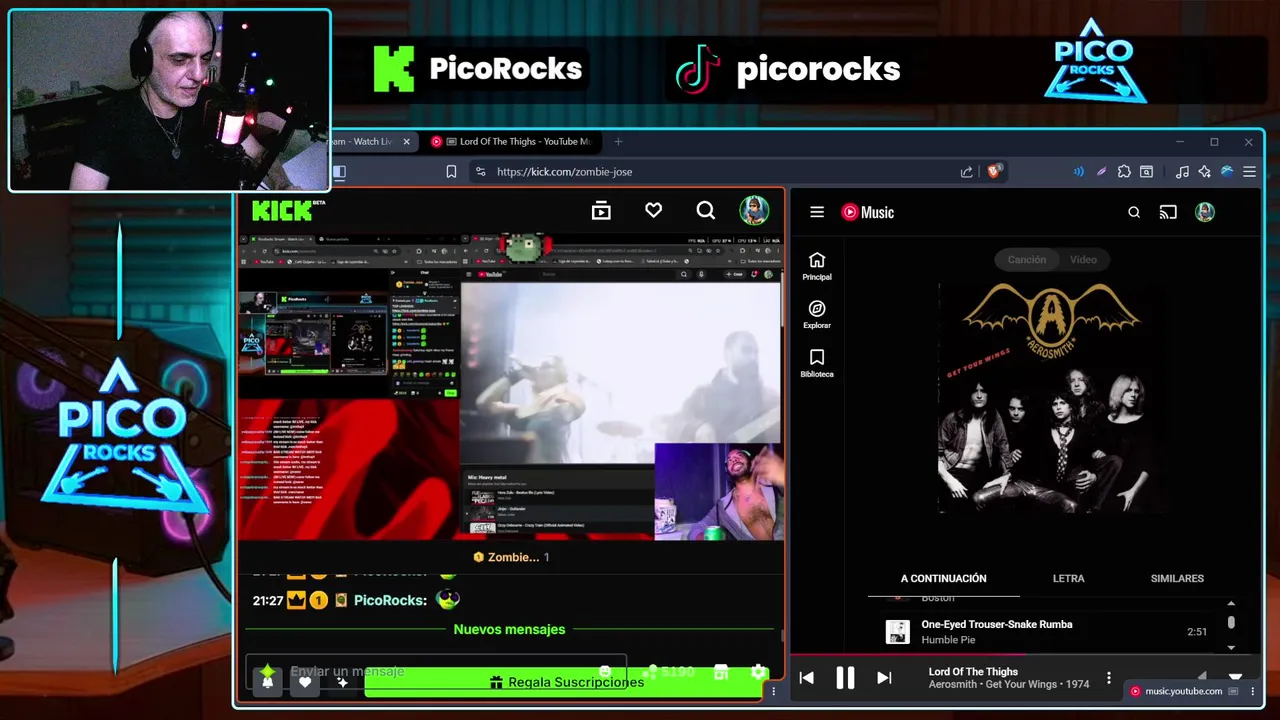
Task: Cast YouTube Music to a device
Action: [x=1168, y=212]
